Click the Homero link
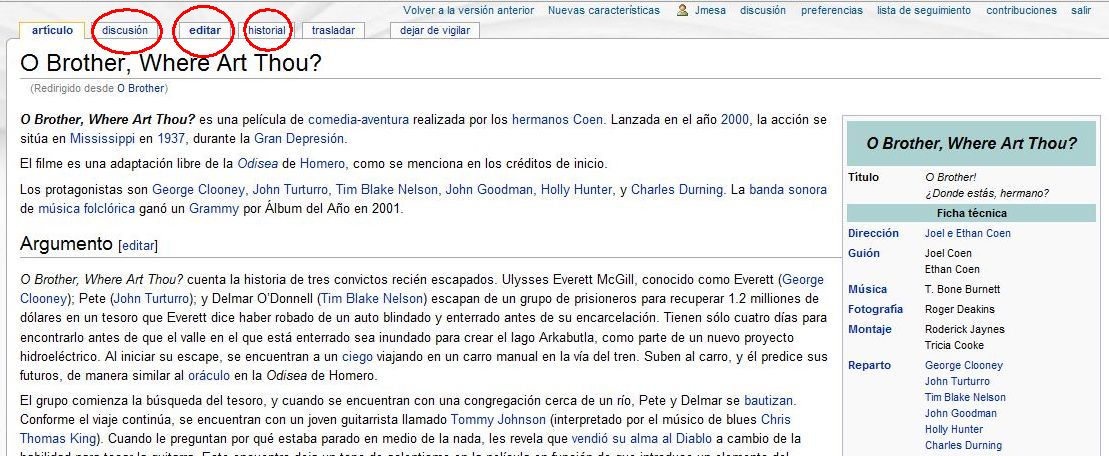Viewport: 1109px width, 456px height. tap(323, 164)
